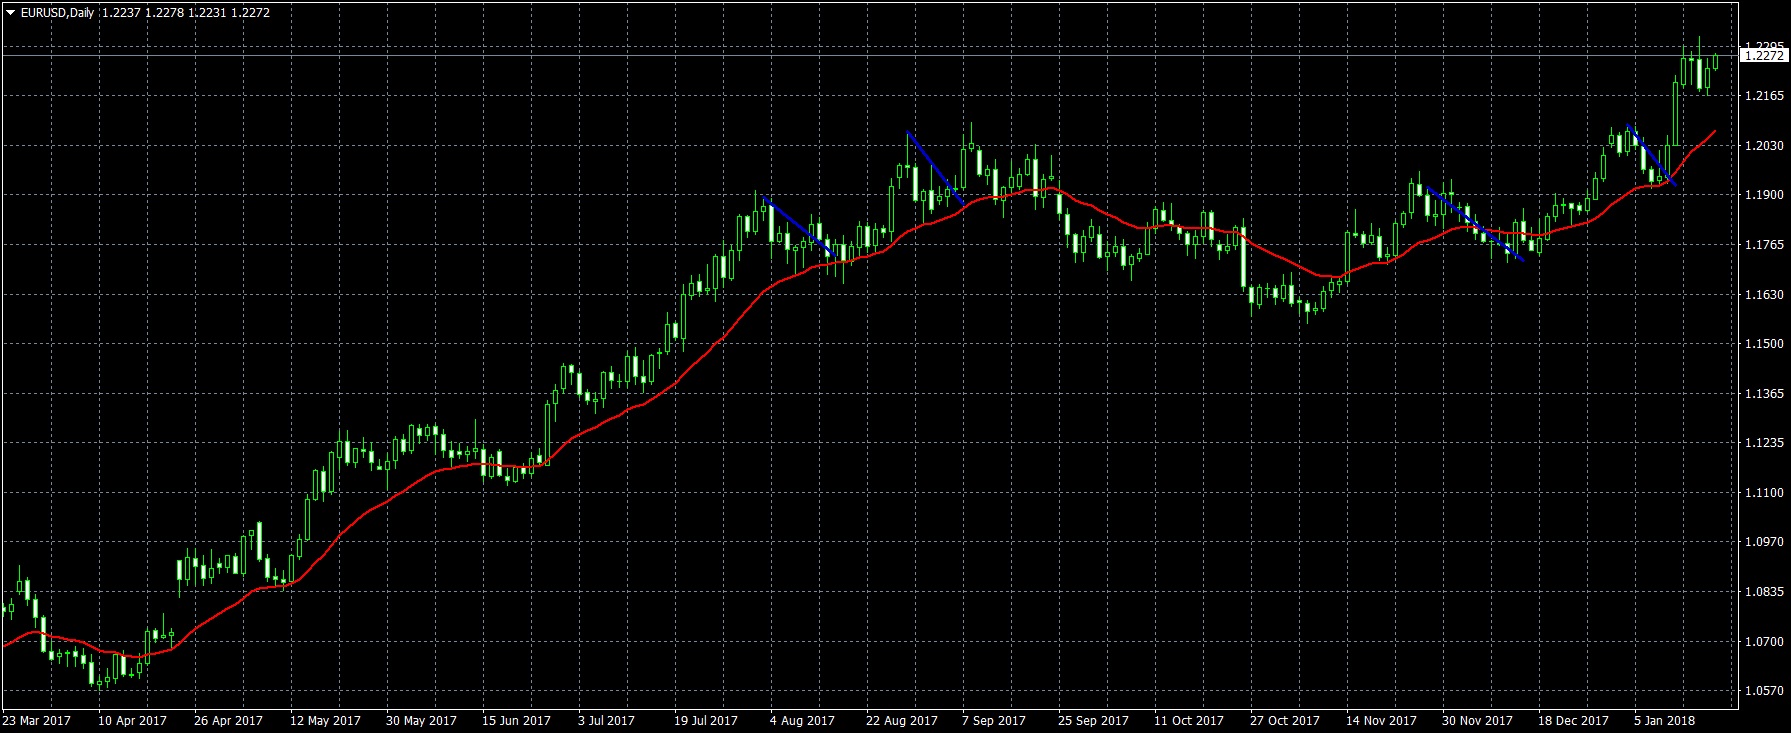
Task: Select the blue trendline near 22 Aug 2017
Action: tap(936, 168)
